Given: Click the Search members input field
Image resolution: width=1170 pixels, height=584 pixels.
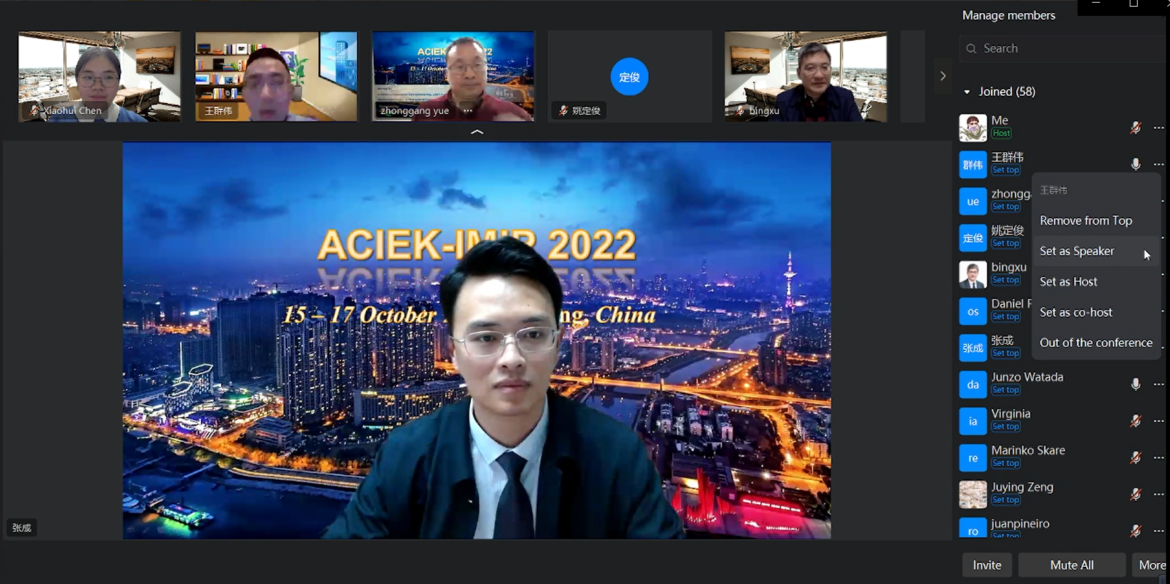Looking at the screenshot, I should pos(1064,48).
